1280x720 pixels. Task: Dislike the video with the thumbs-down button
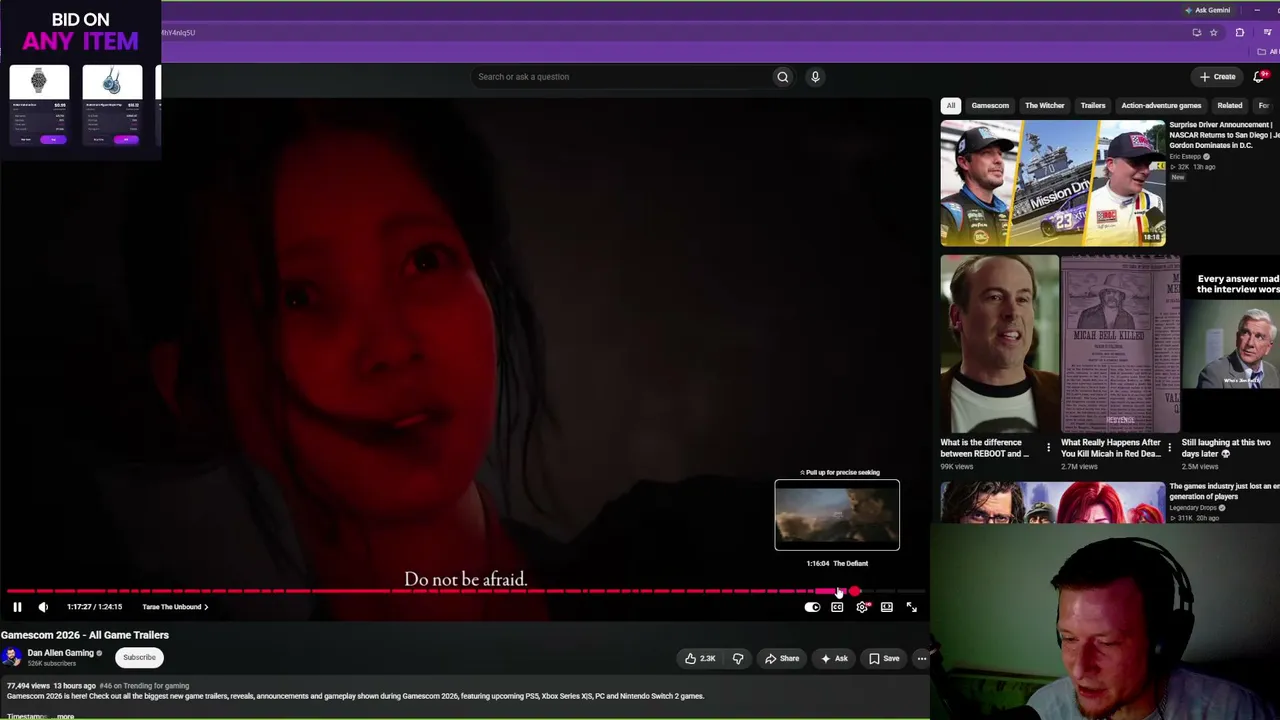pyautogui.click(x=738, y=658)
